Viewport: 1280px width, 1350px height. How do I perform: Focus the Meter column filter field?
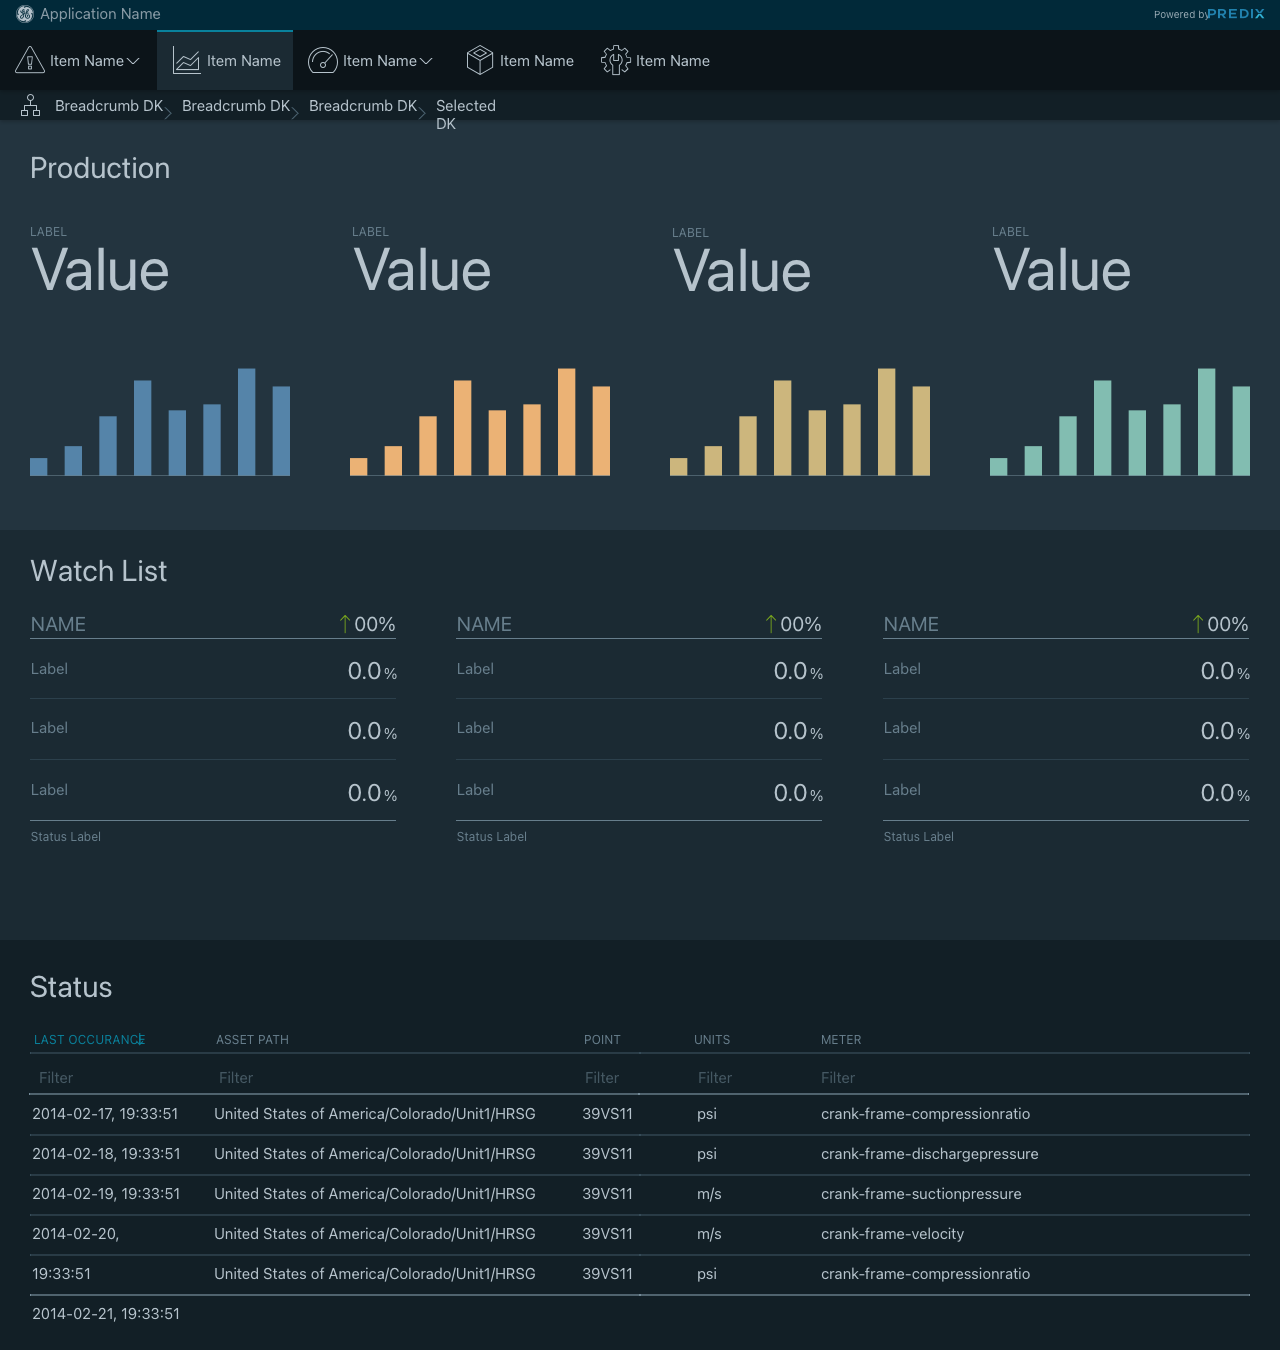(x=1030, y=1078)
